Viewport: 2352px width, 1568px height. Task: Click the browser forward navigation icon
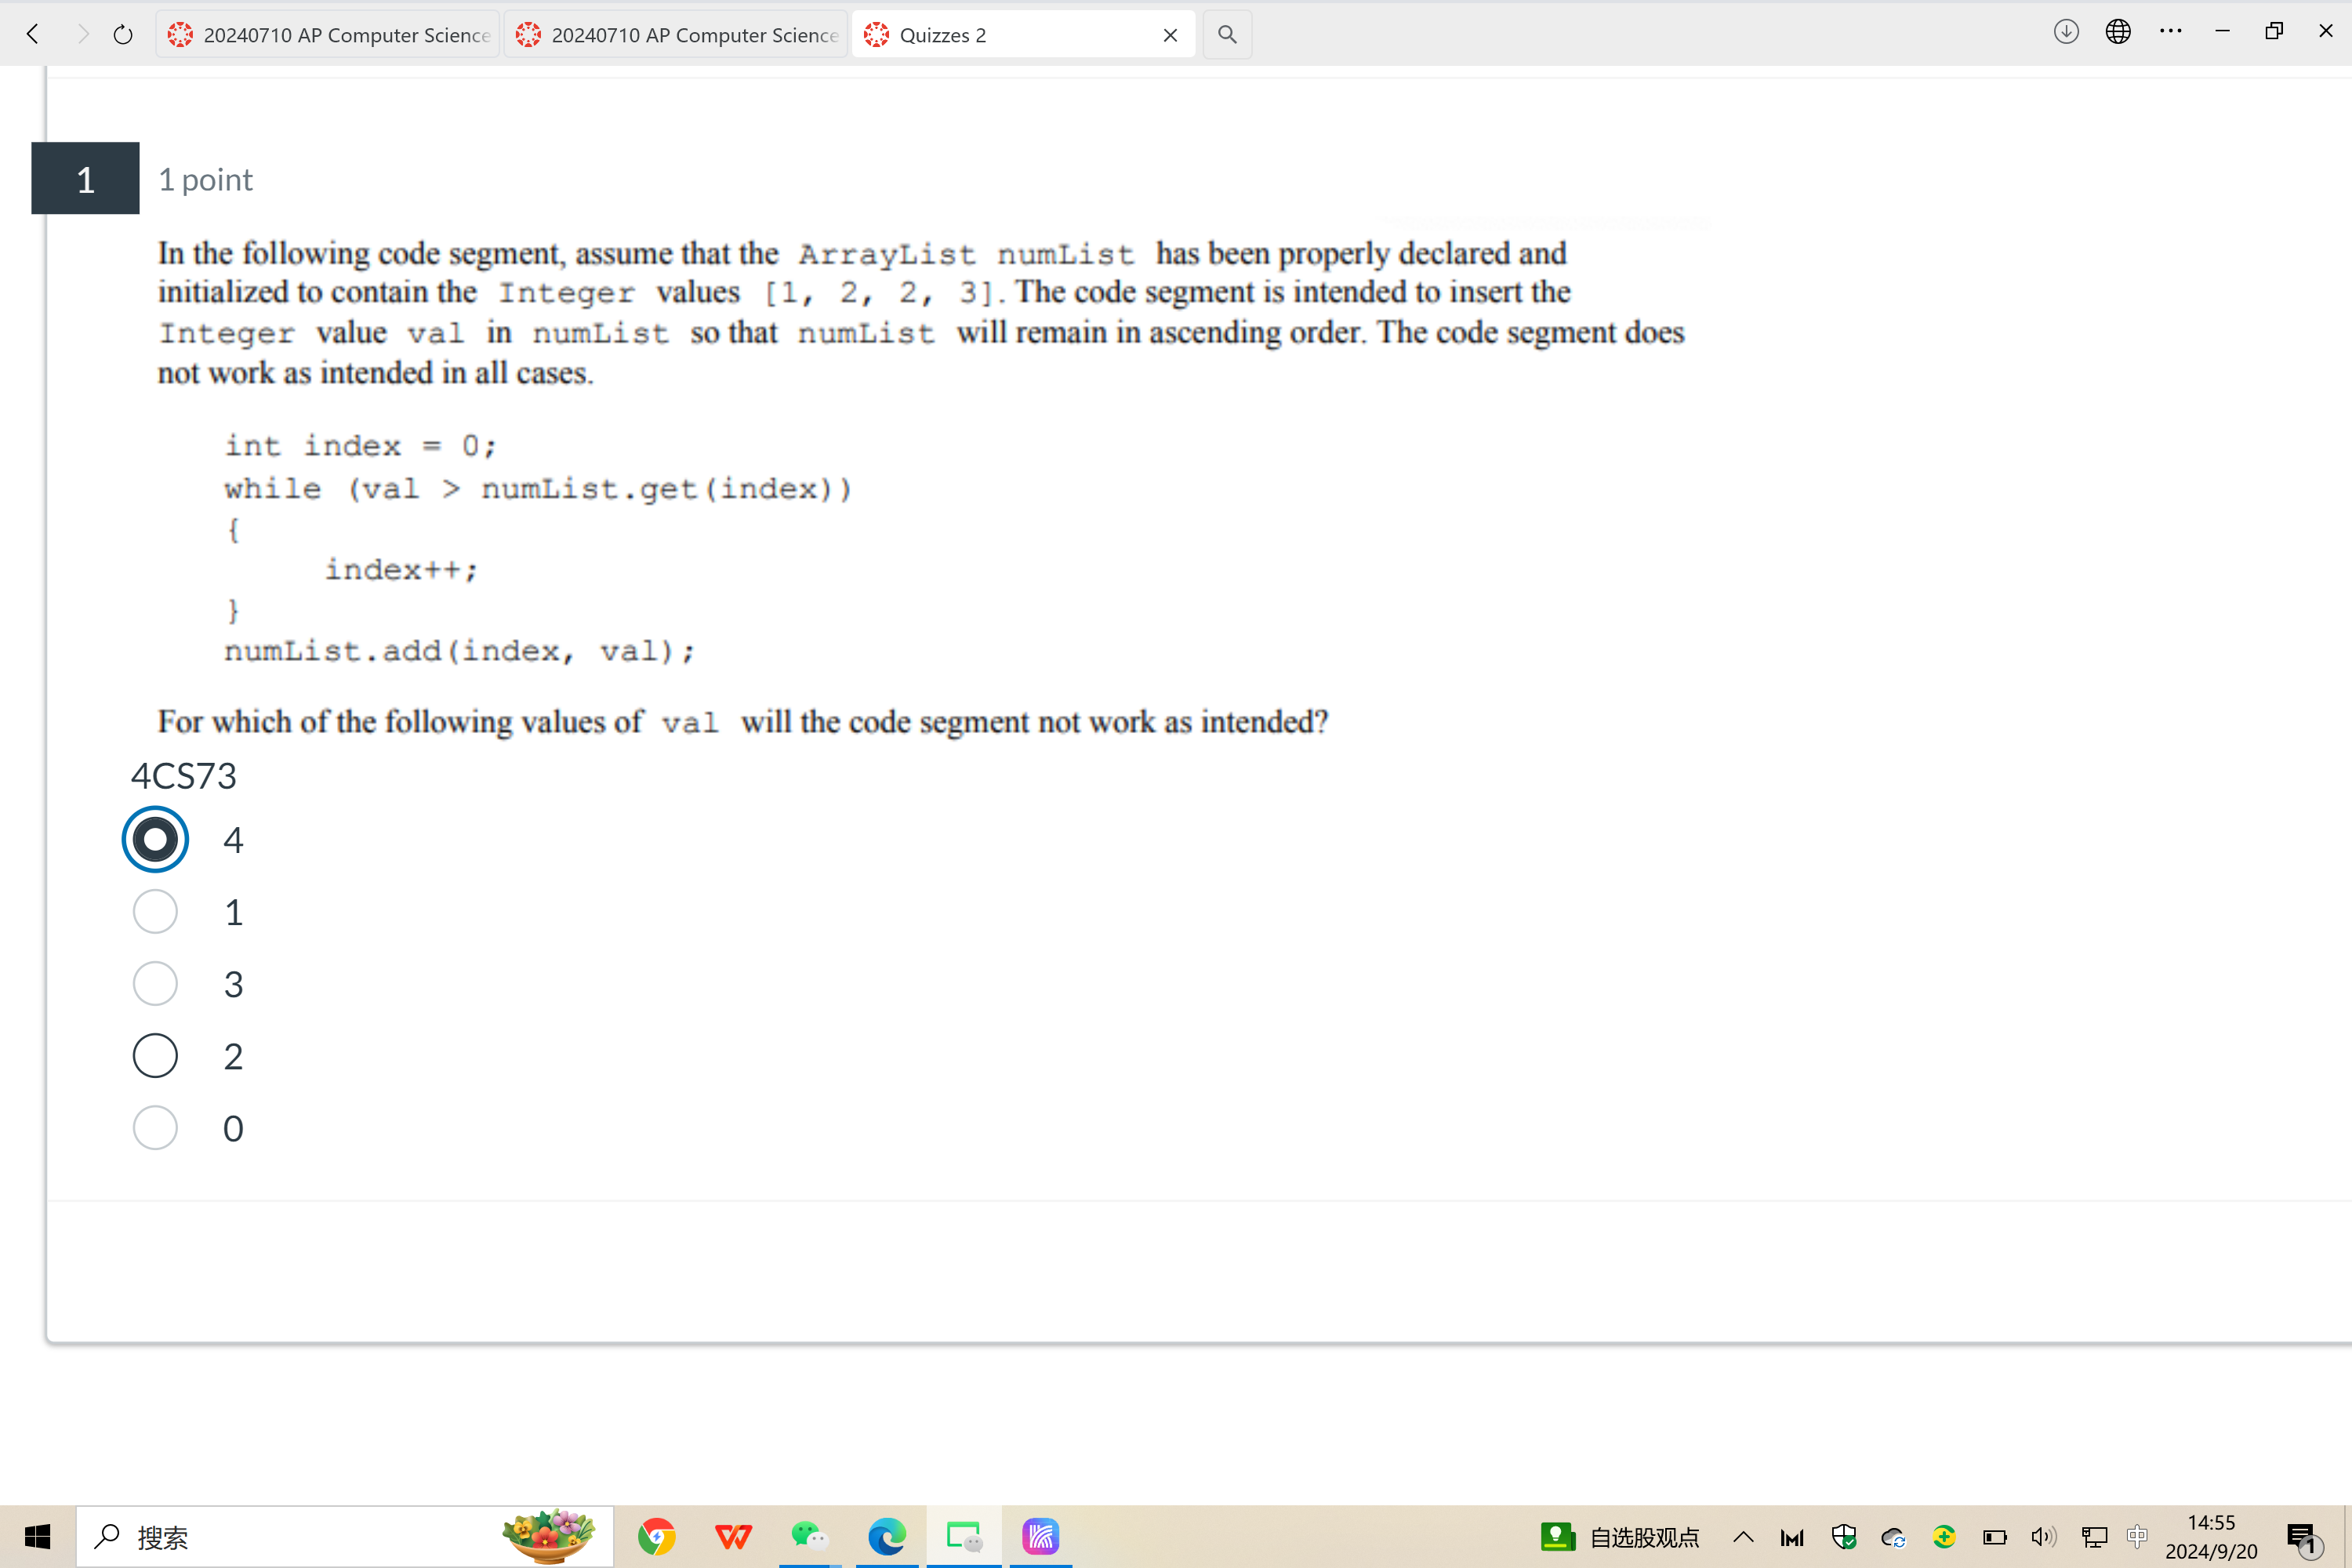(78, 33)
